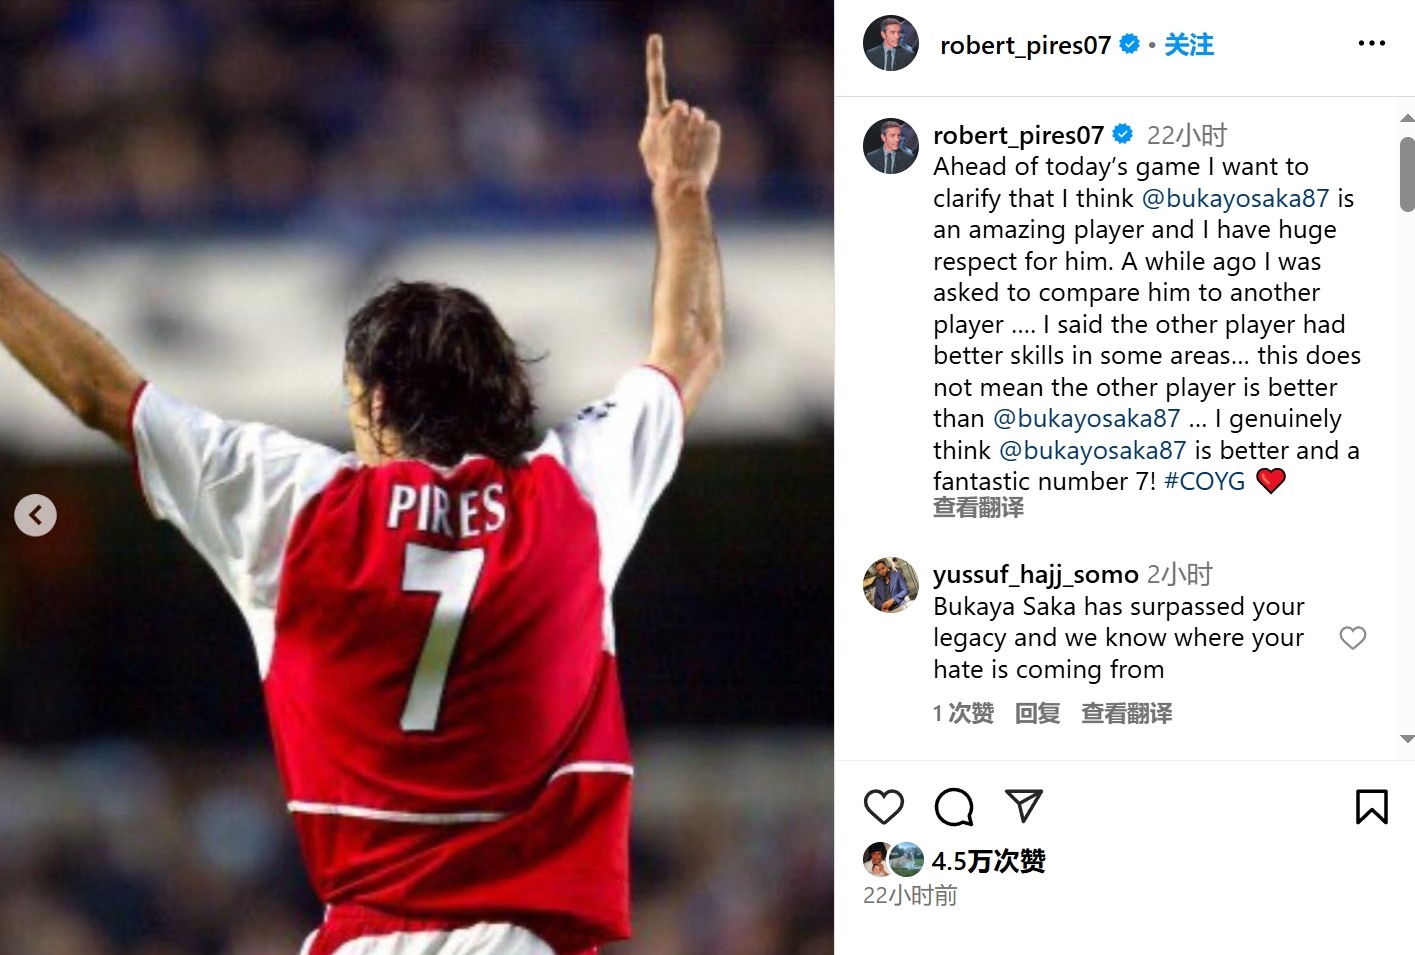Like the post with the heart icon

click(x=883, y=807)
